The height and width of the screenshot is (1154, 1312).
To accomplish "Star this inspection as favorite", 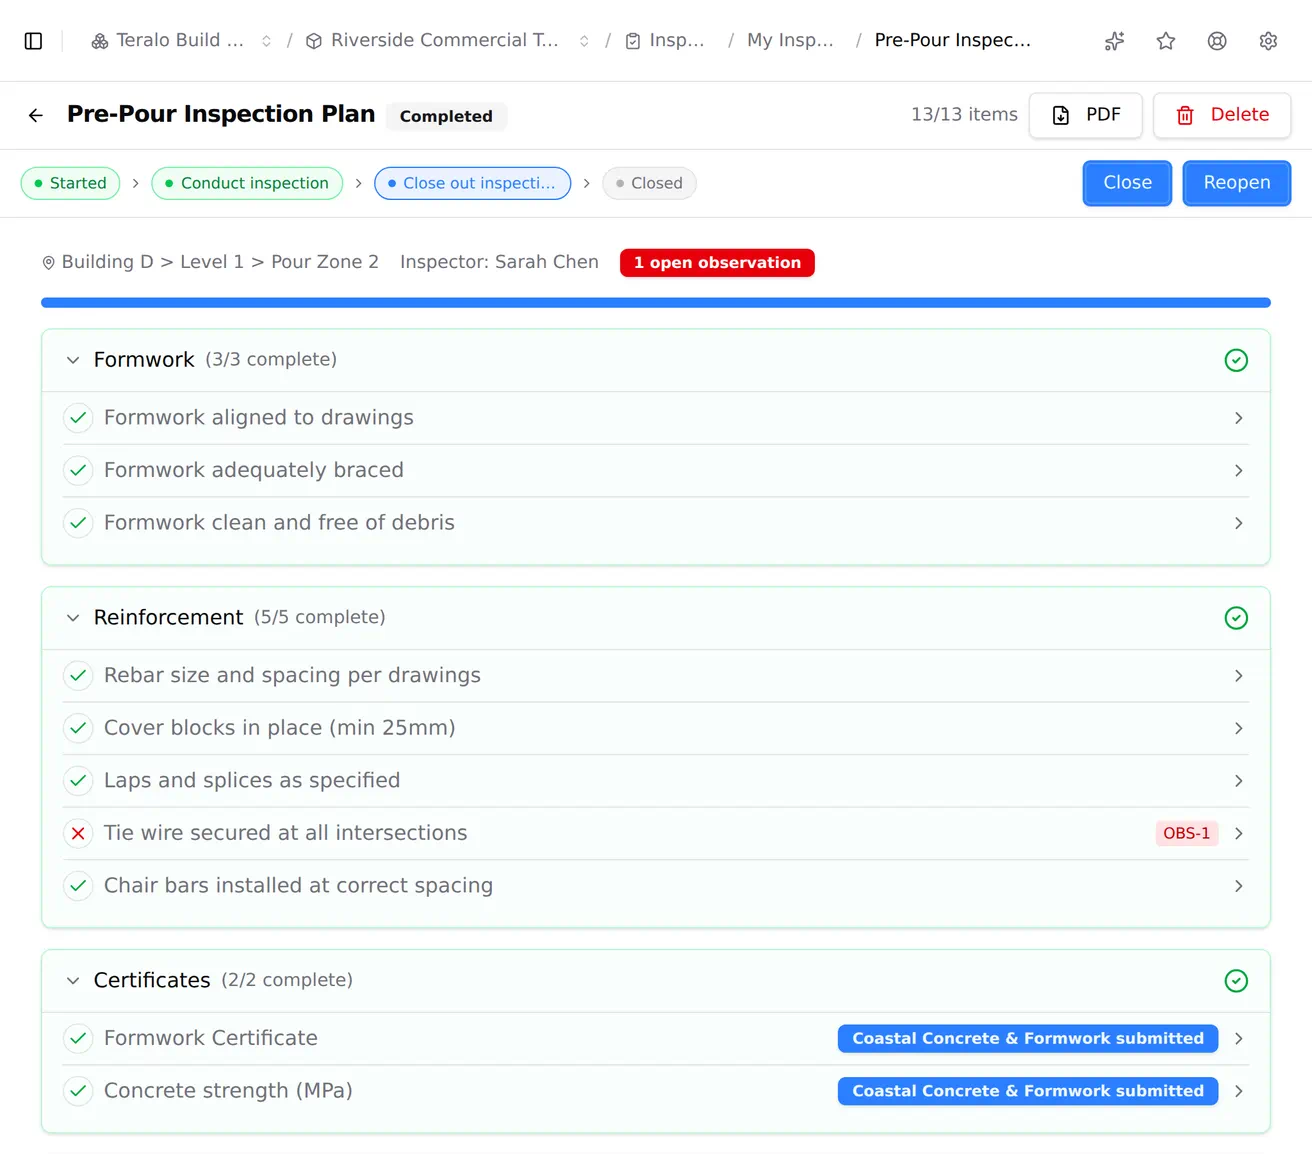I will 1166,41.
